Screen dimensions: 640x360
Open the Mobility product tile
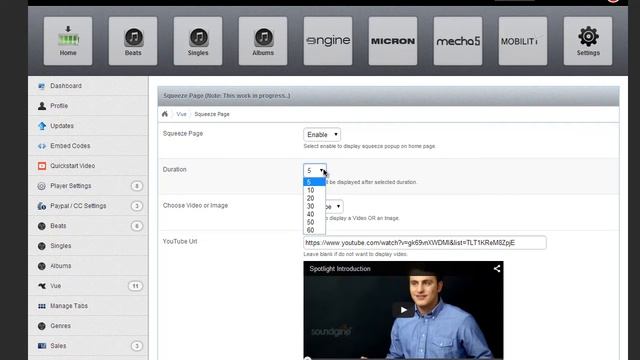(523, 41)
